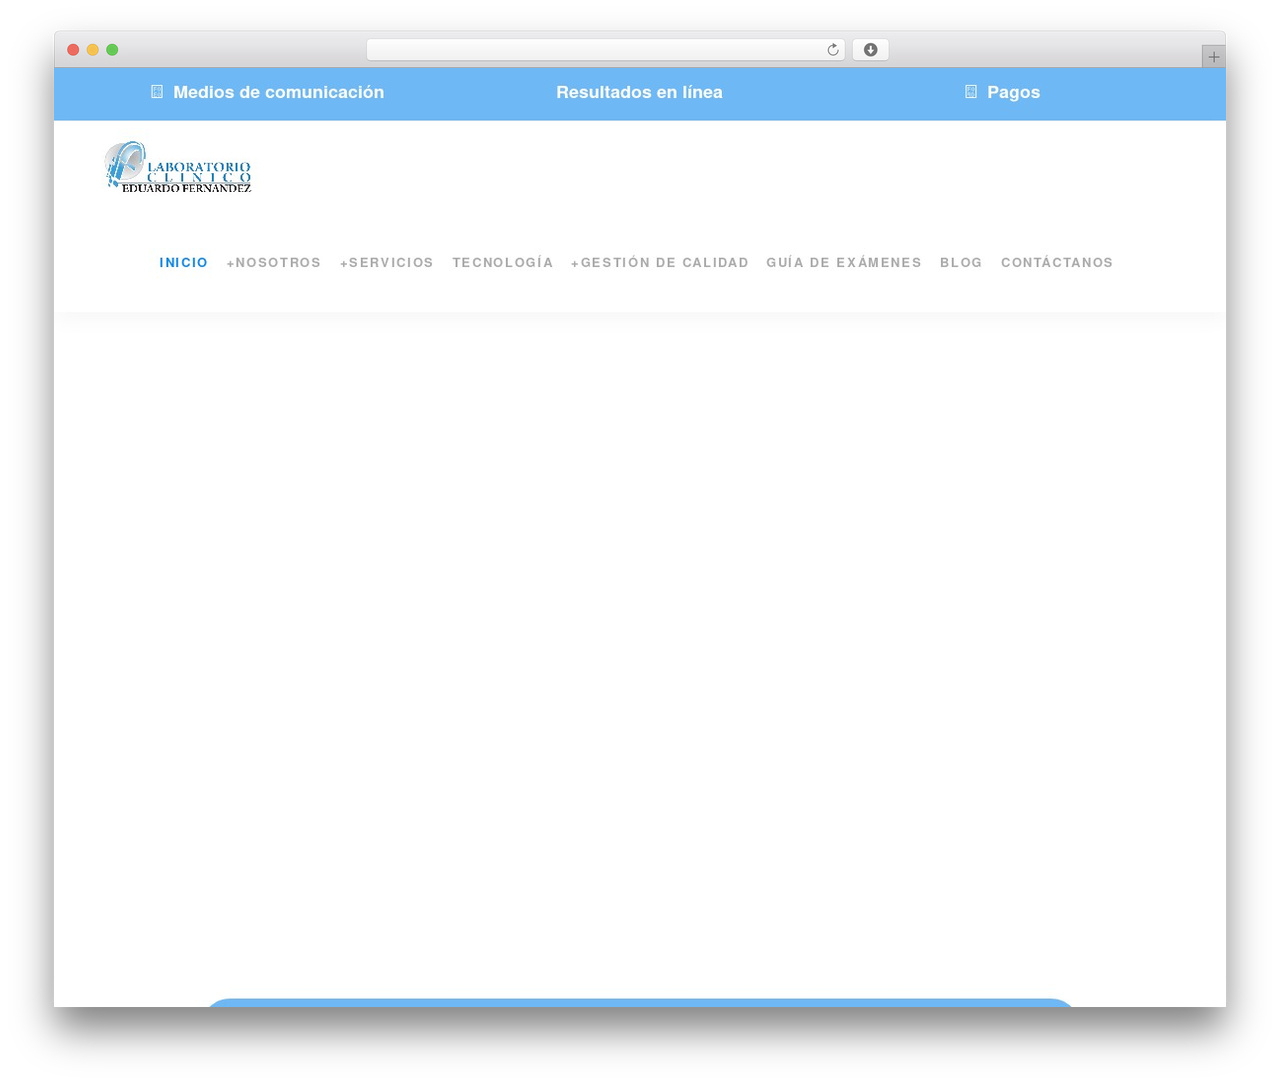Open GUÍA DE EXÁMENES page
Screen dimensions: 1280x1084
(x=844, y=263)
